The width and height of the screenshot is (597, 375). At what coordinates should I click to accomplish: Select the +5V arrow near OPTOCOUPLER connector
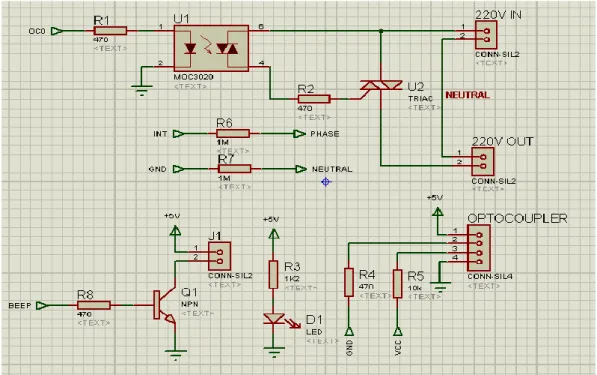438,212
